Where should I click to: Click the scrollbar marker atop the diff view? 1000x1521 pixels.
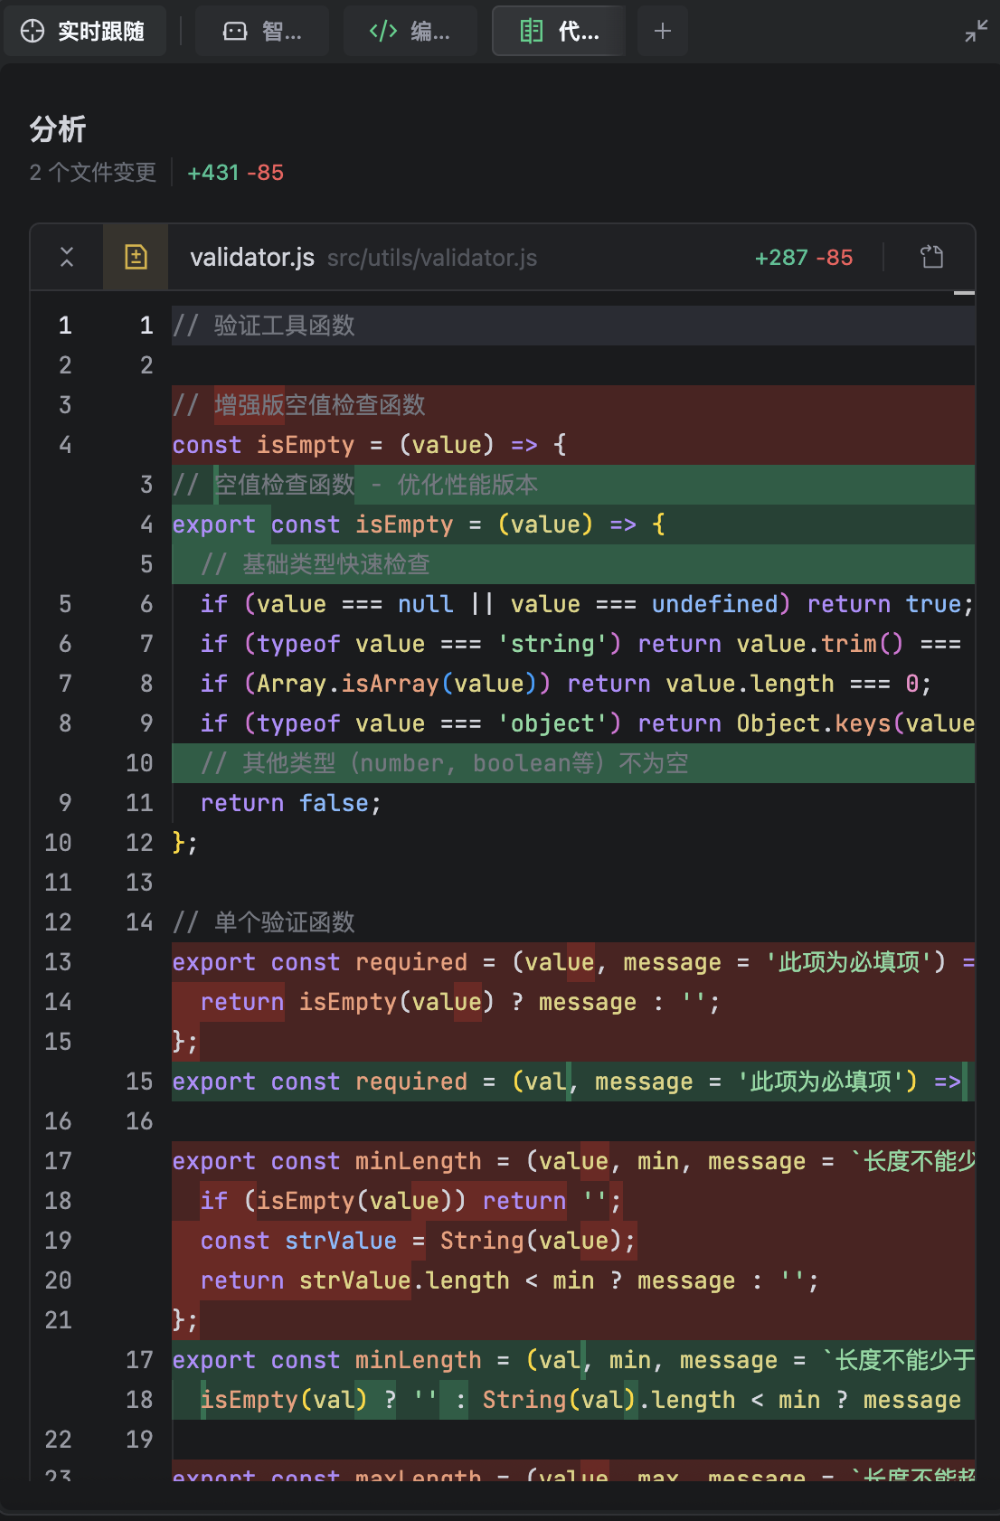[x=964, y=294]
